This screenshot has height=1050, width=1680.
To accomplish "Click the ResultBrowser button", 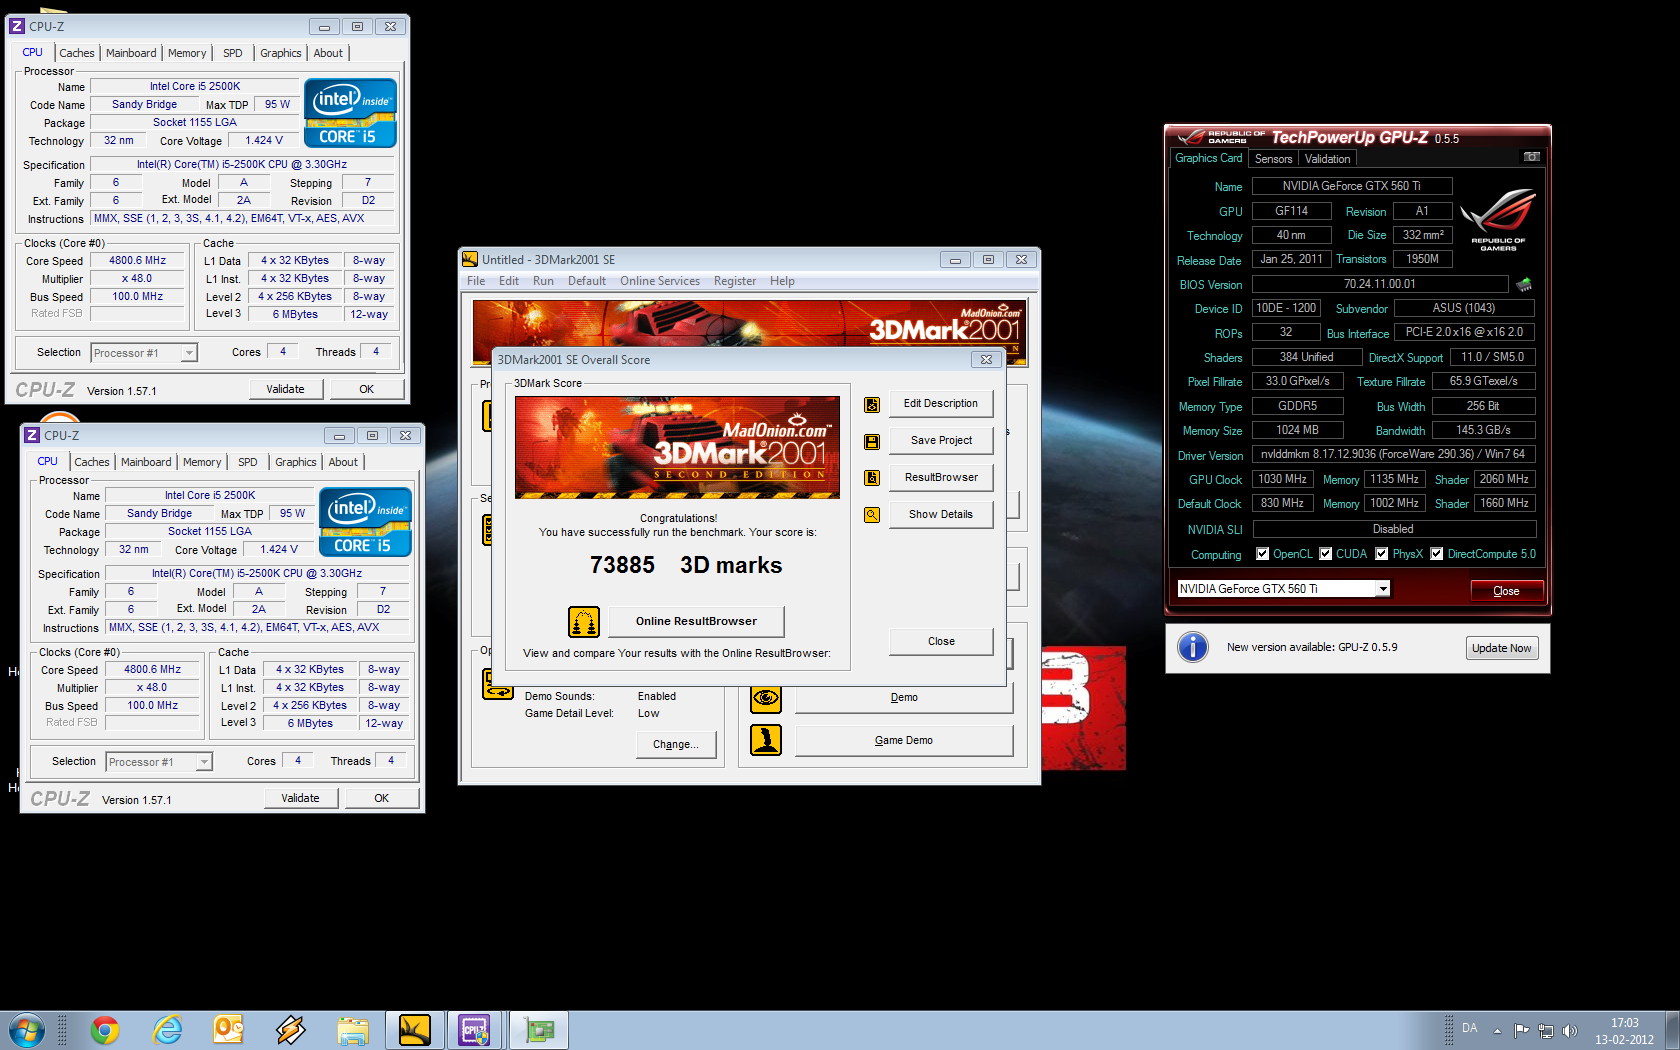I will tap(941, 478).
